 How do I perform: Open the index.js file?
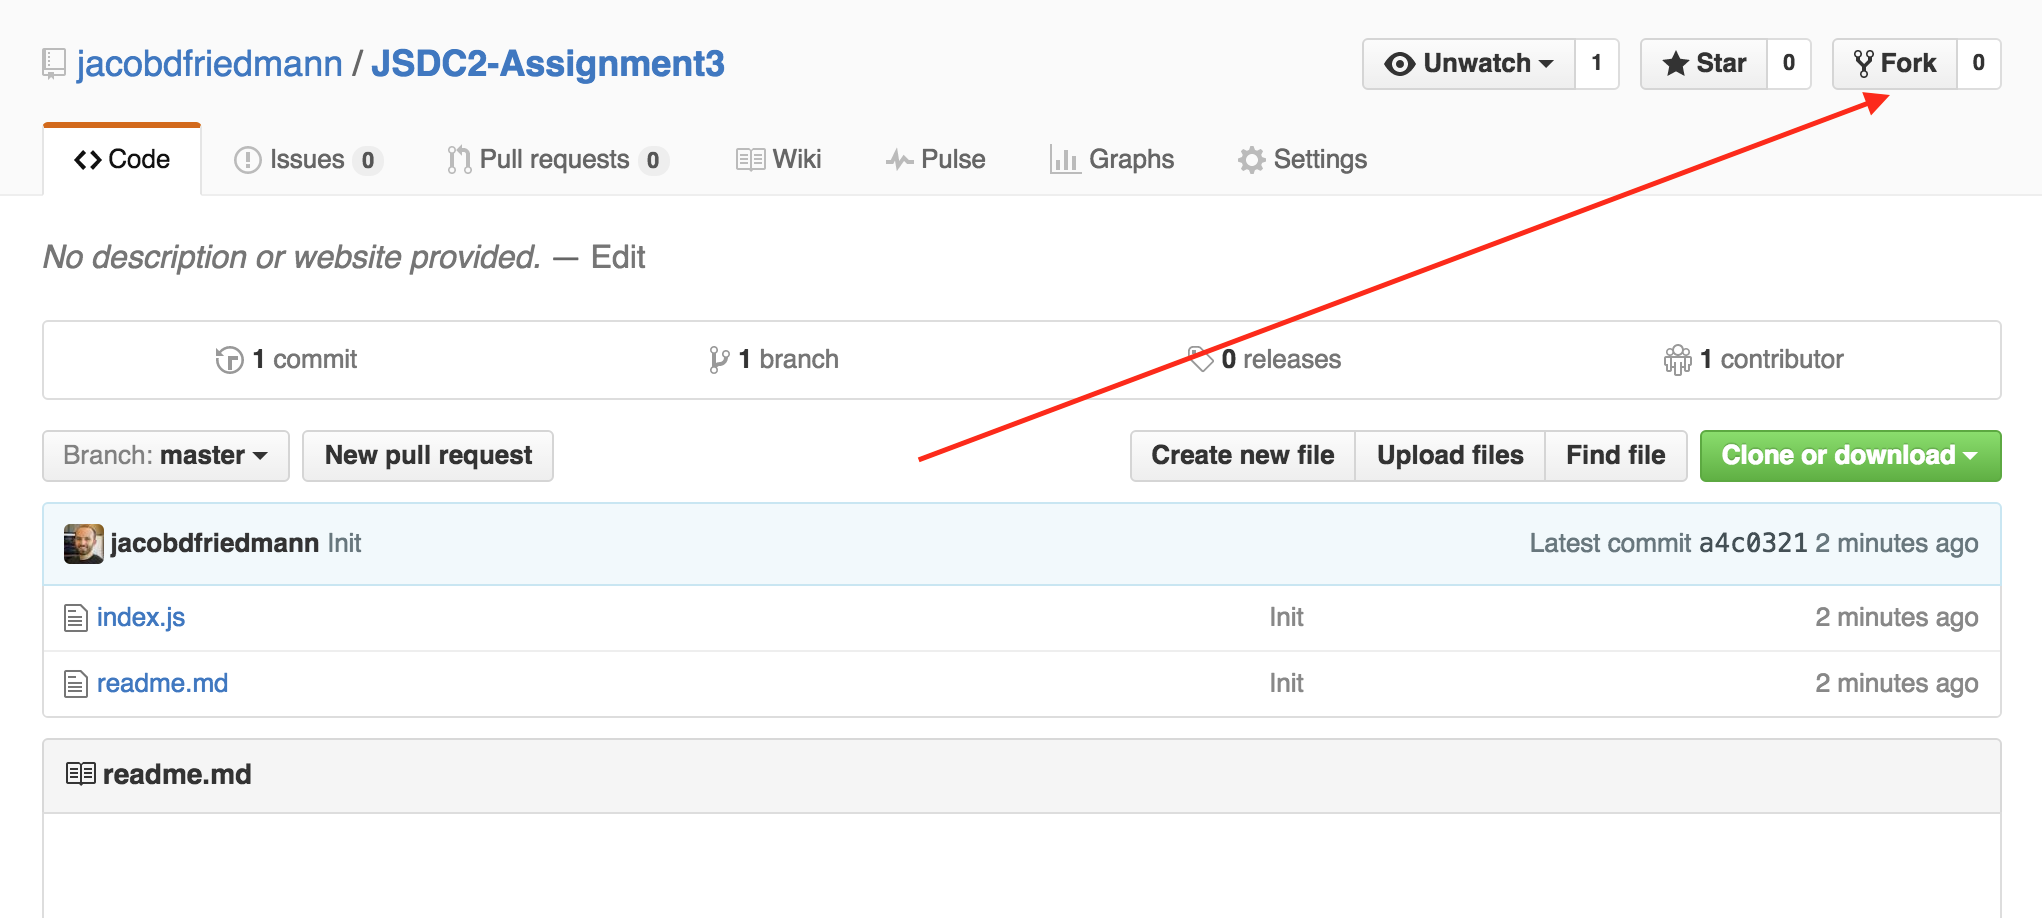click(x=141, y=618)
